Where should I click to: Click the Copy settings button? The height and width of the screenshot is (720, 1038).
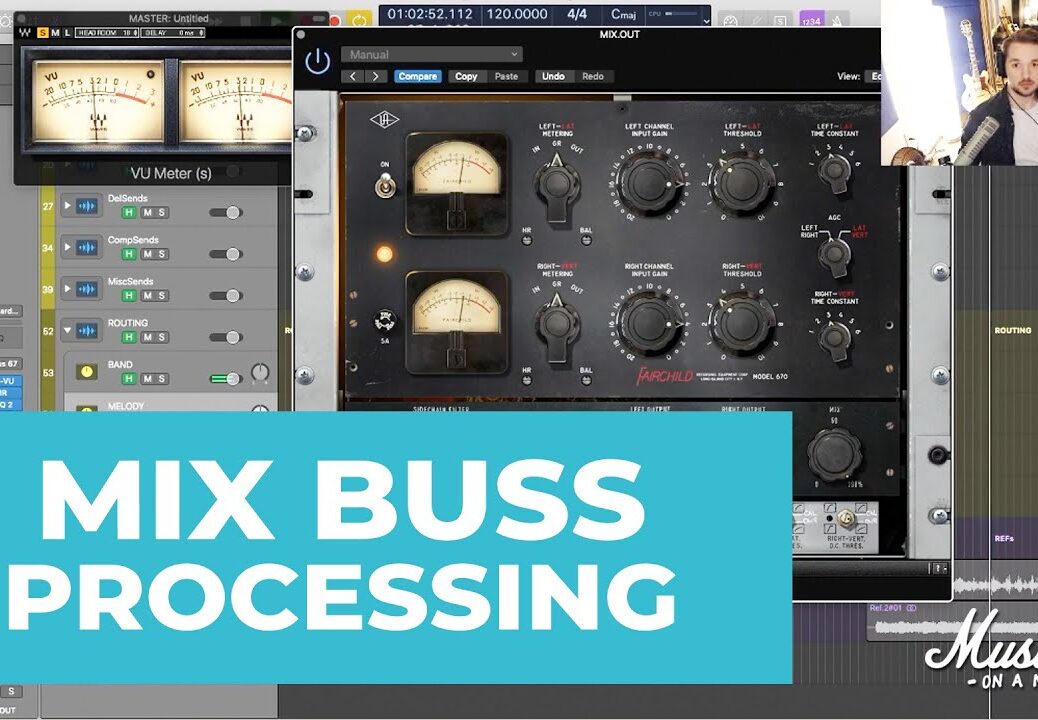point(466,76)
